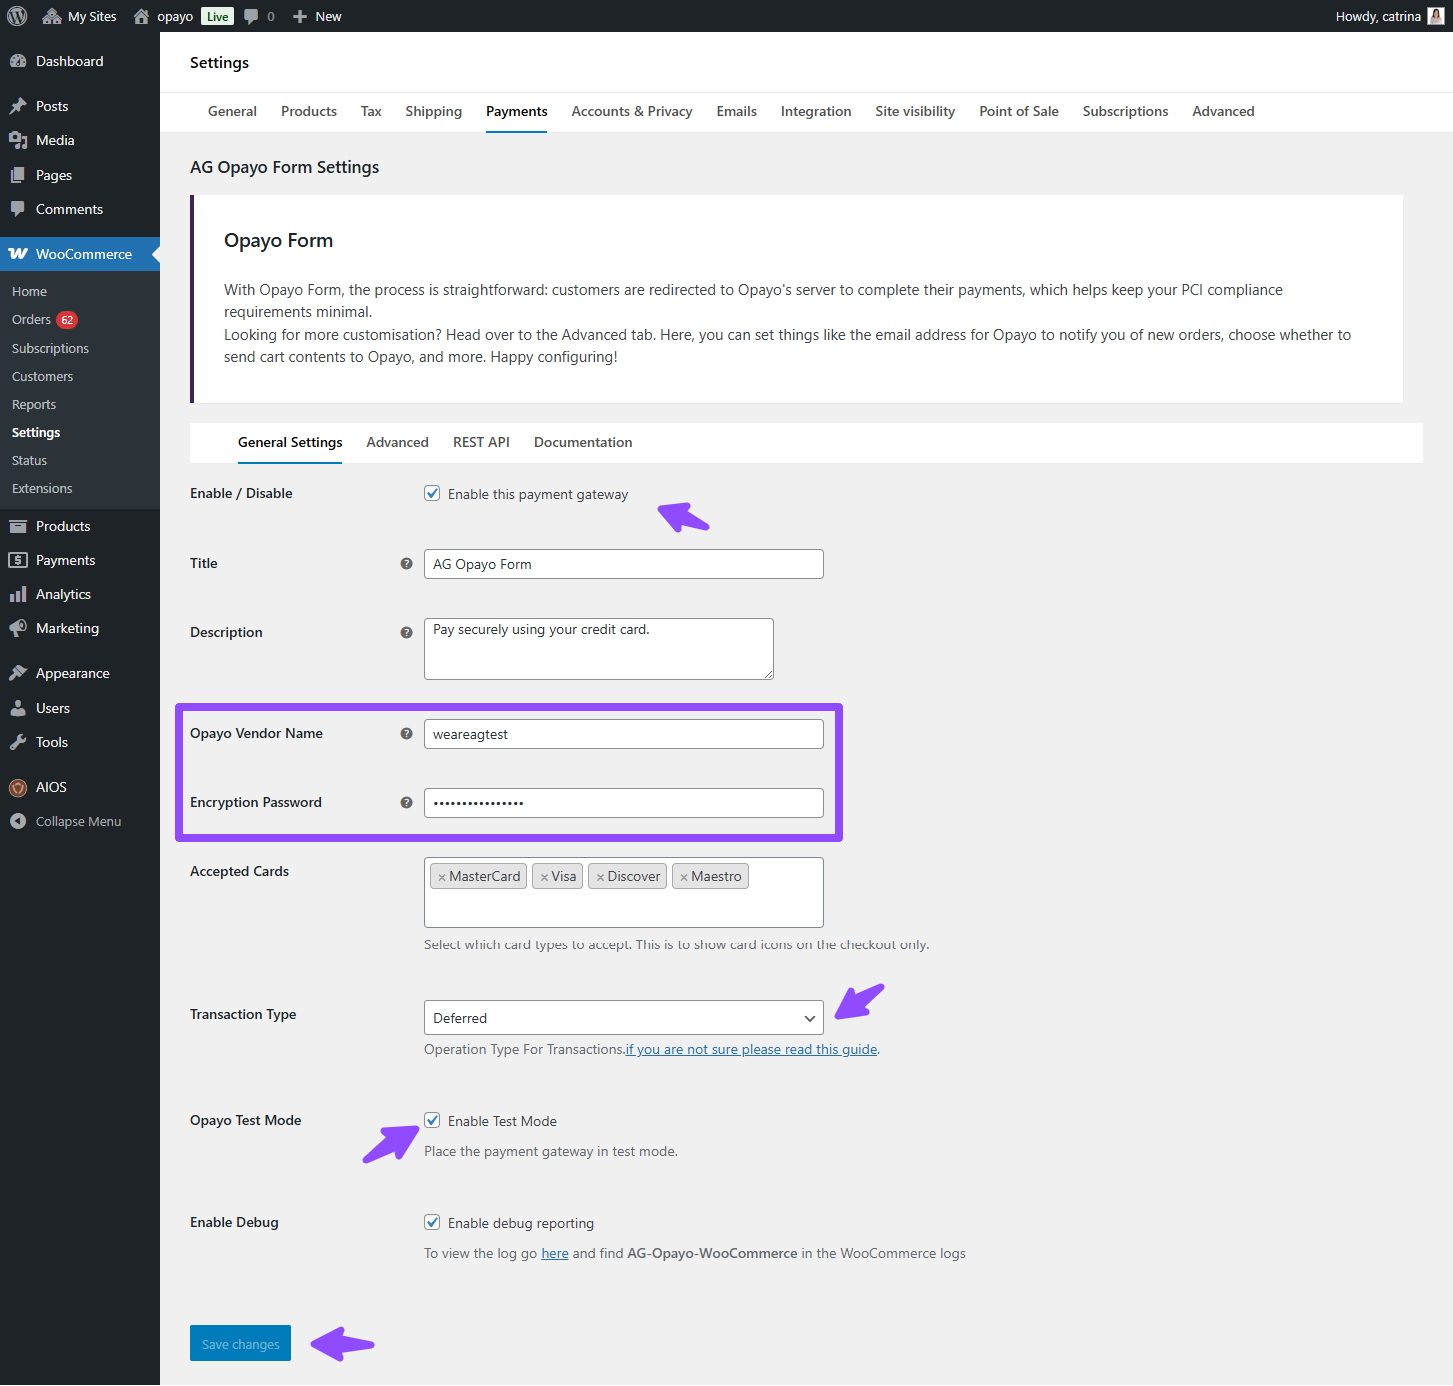
Task: Open Reports in WooCommerce submenu
Action: tap(34, 405)
